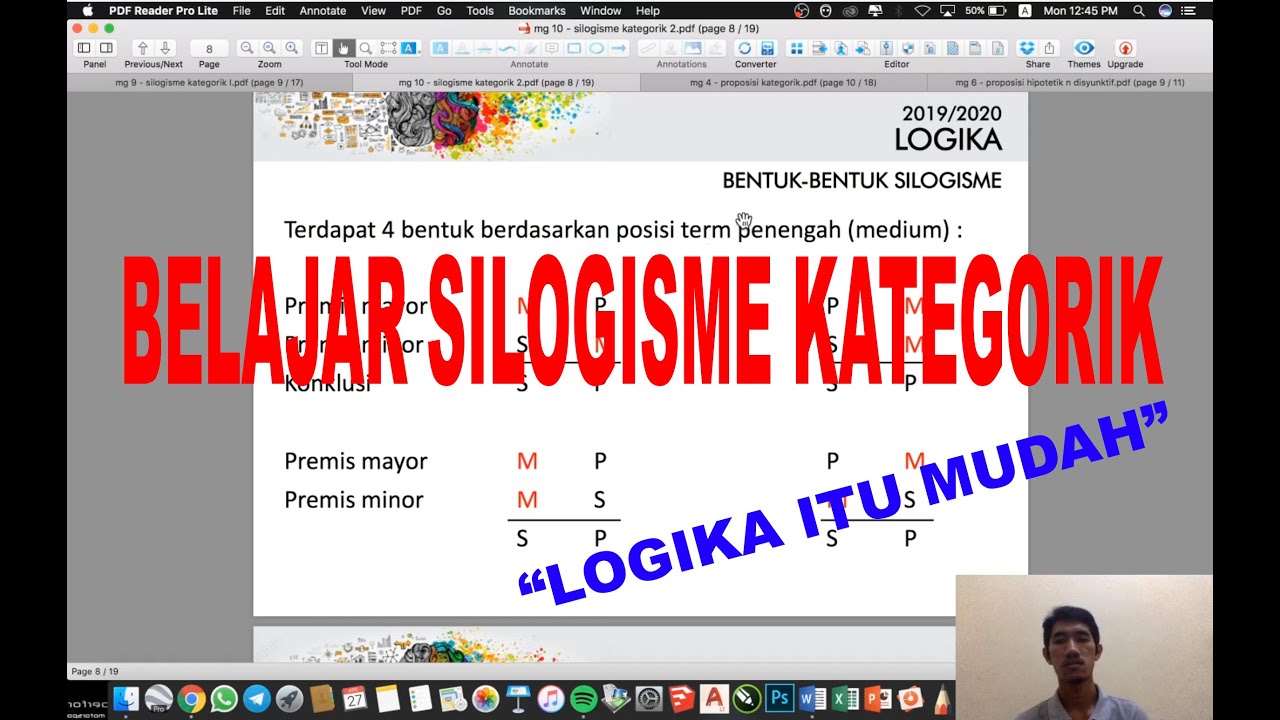The image size is (1280, 720).
Task: Open the Bookmarks menu
Action: click(537, 10)
